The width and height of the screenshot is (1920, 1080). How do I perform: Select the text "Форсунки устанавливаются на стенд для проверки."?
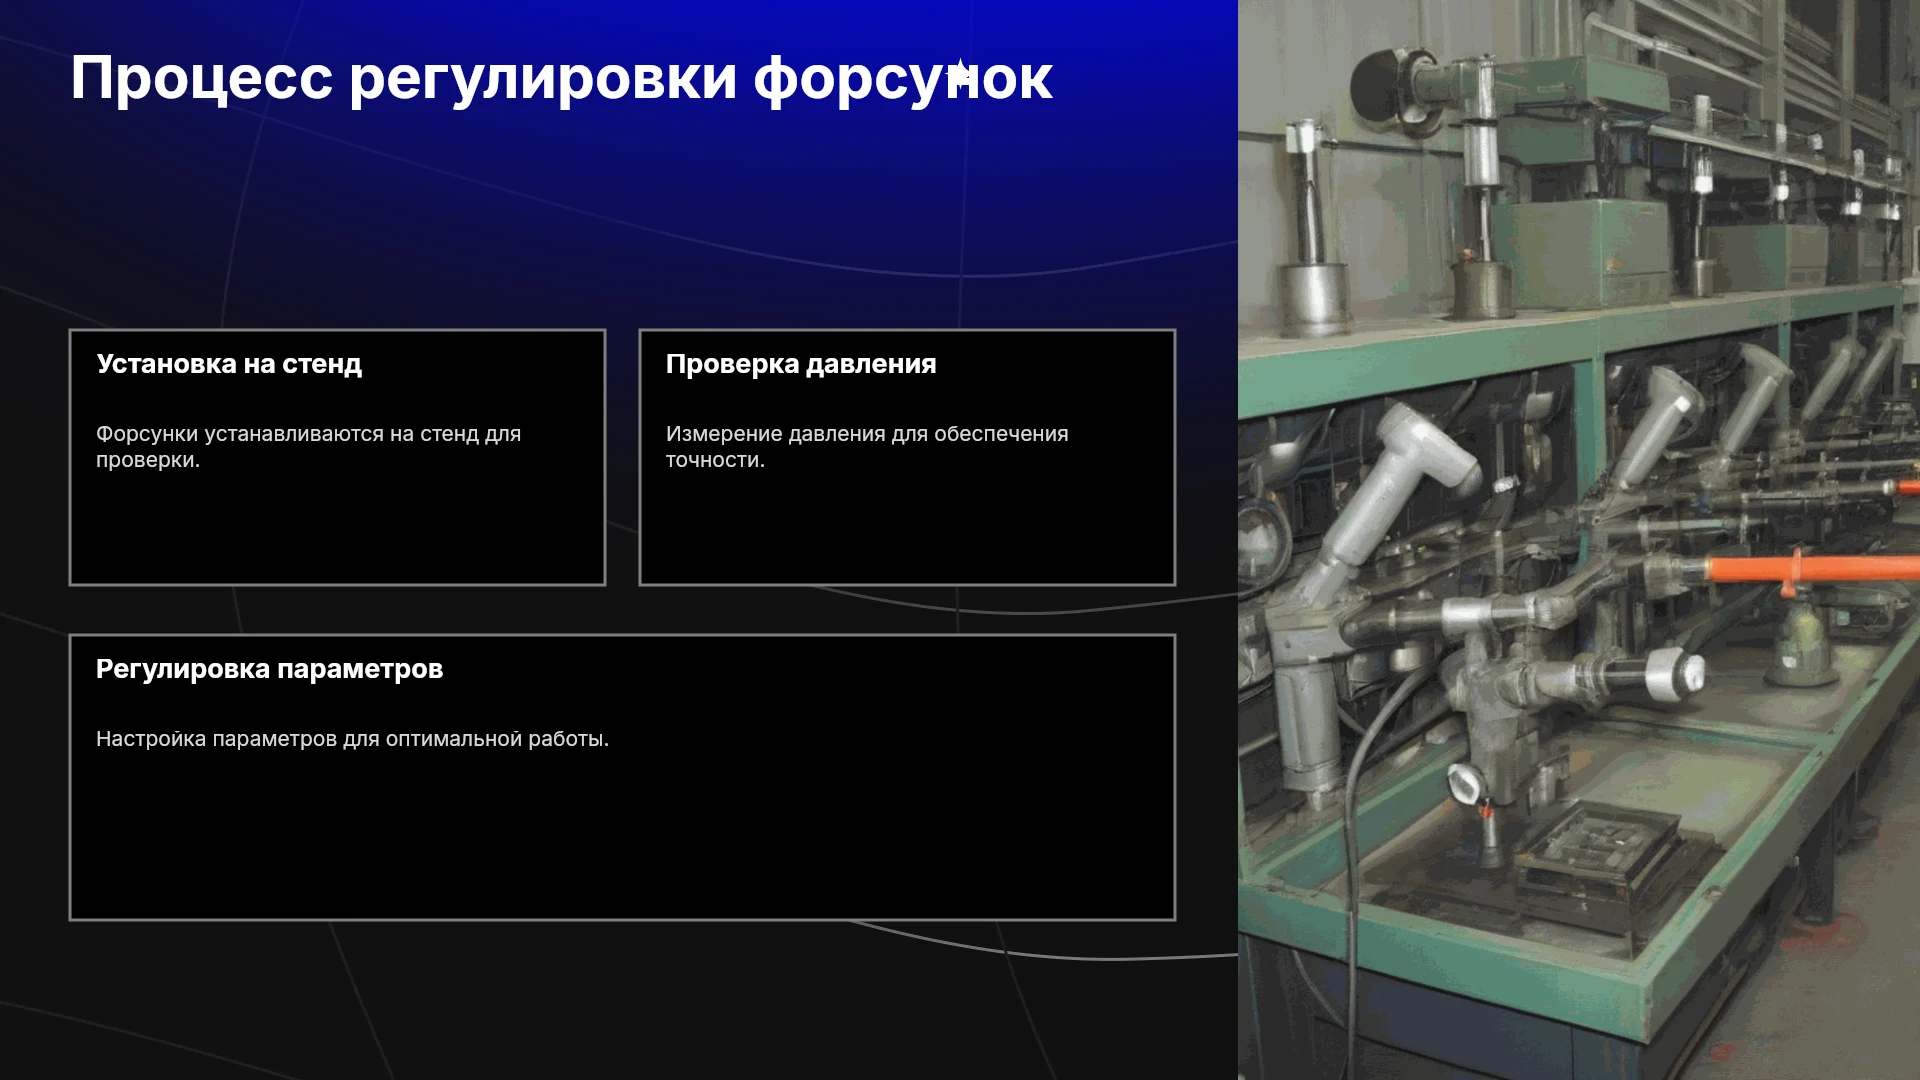(308, 447)
